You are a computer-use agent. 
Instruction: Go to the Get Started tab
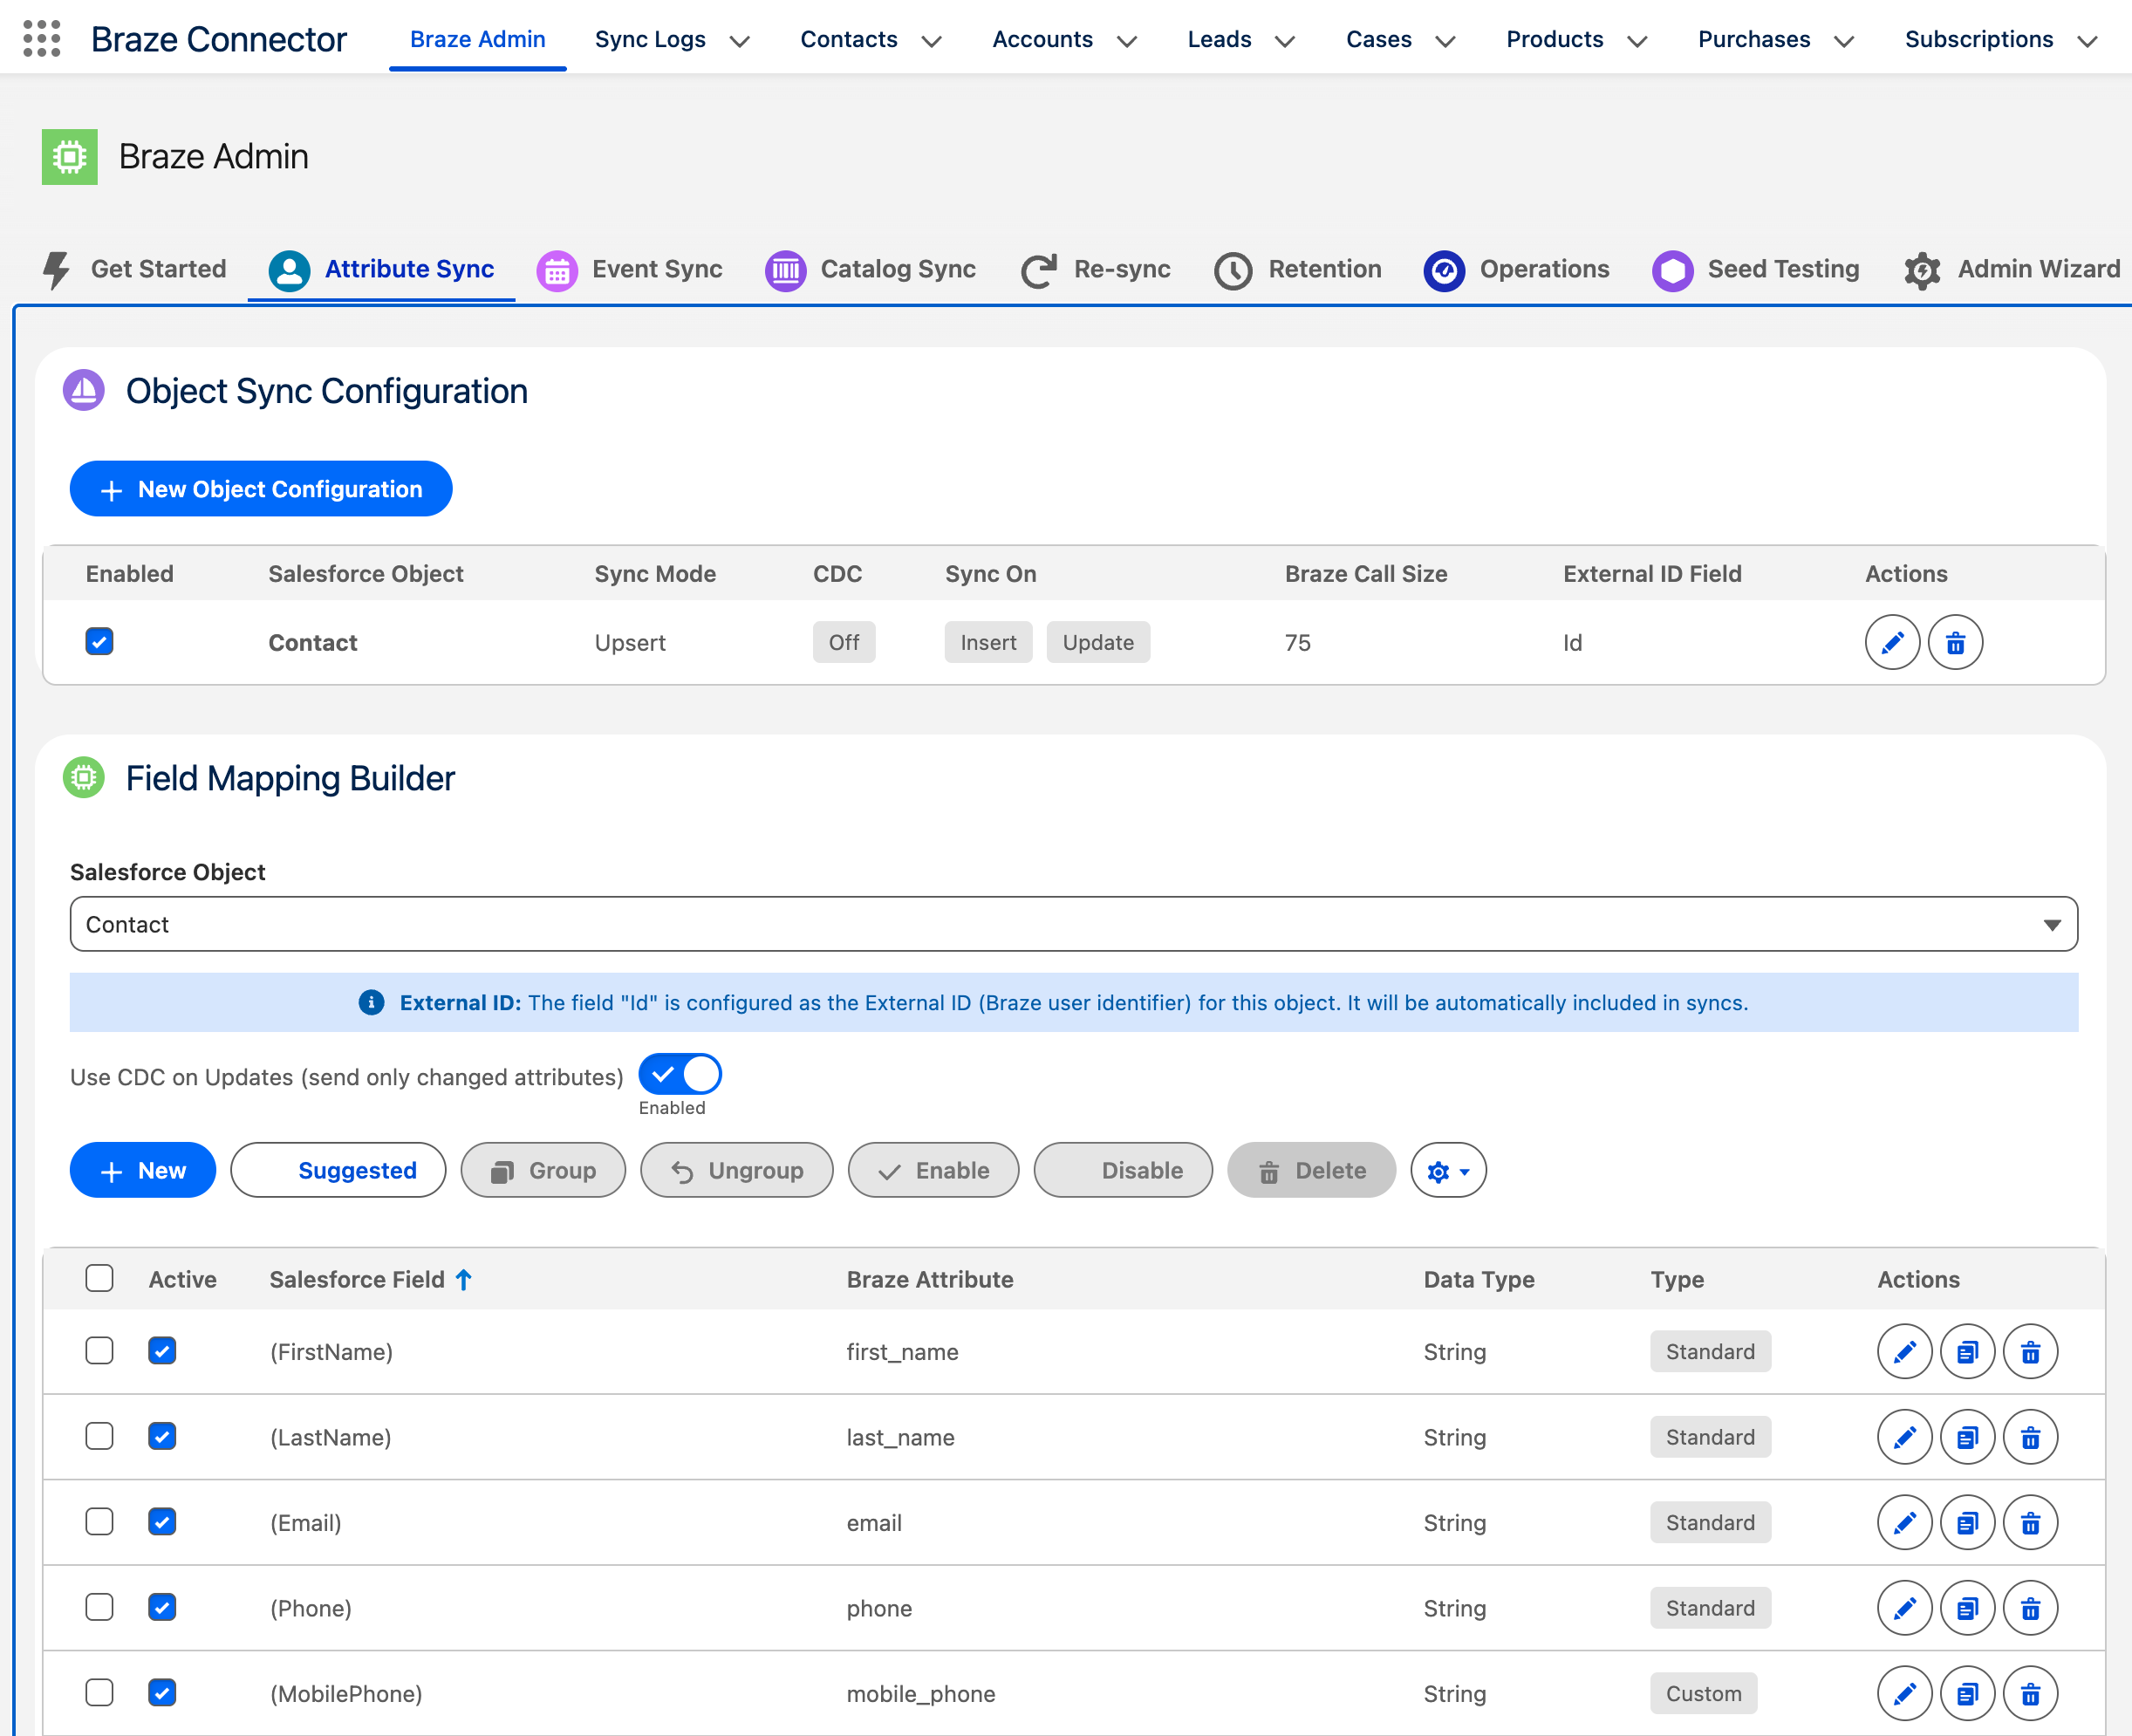(x=158, y=269)
